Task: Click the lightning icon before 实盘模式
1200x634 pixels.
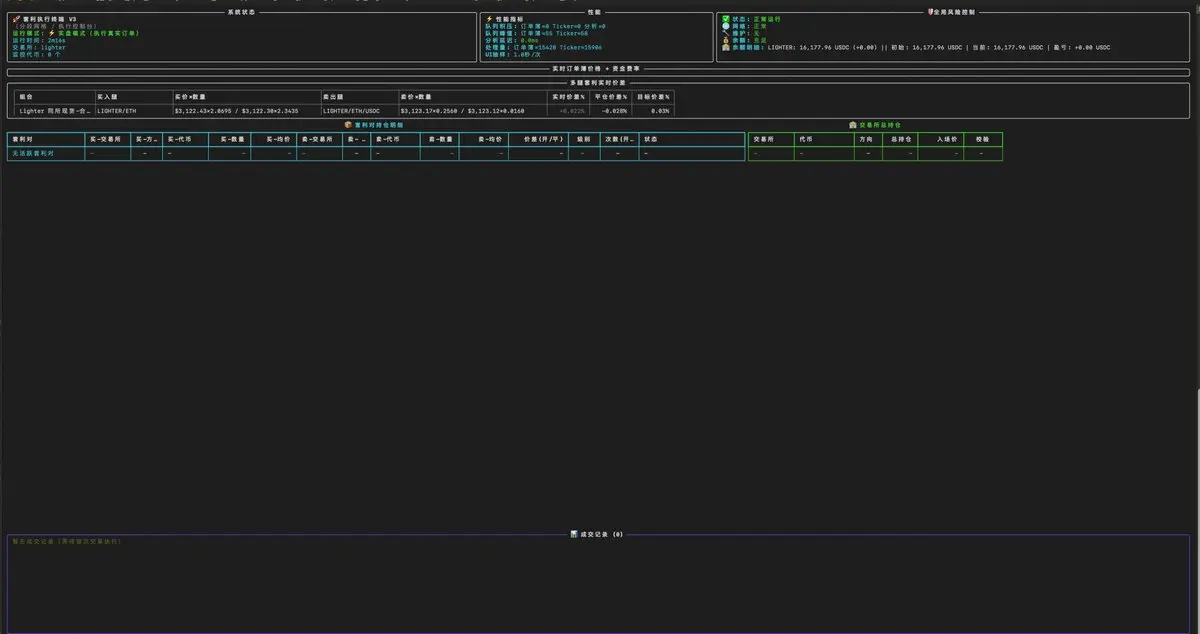Action: 51,33
